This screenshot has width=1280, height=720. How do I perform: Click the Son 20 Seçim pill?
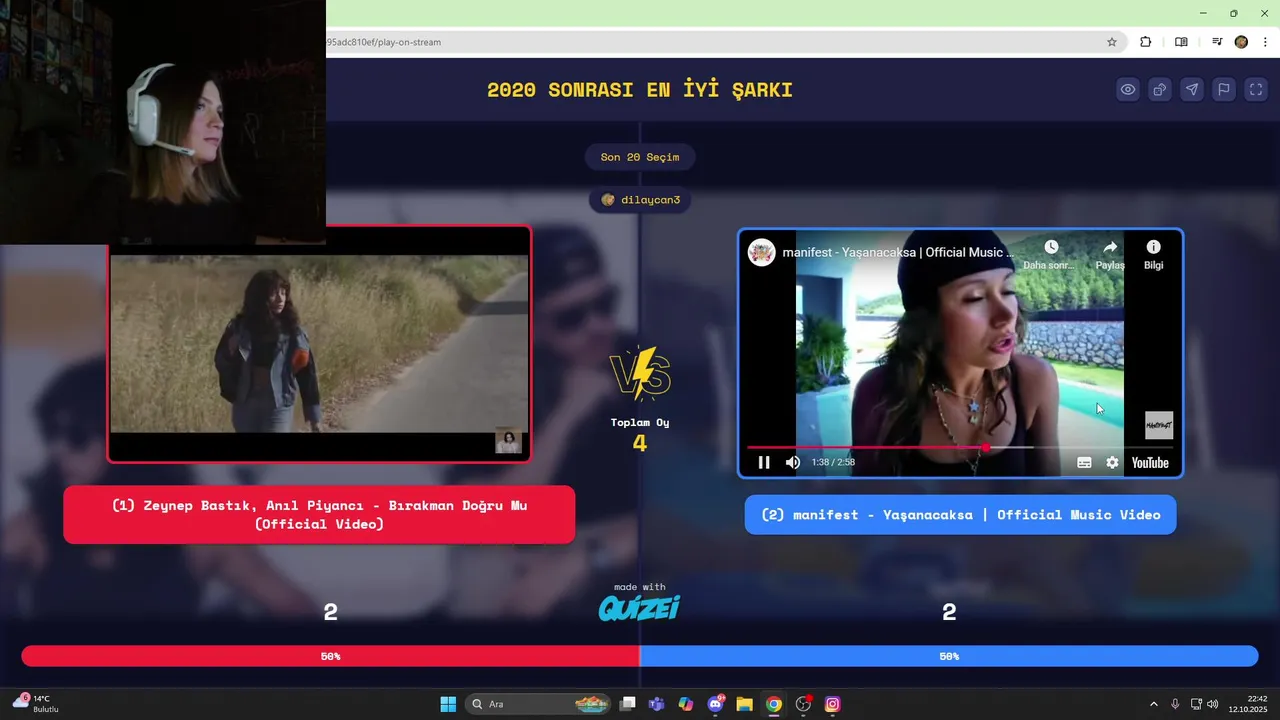pos(640,157)
